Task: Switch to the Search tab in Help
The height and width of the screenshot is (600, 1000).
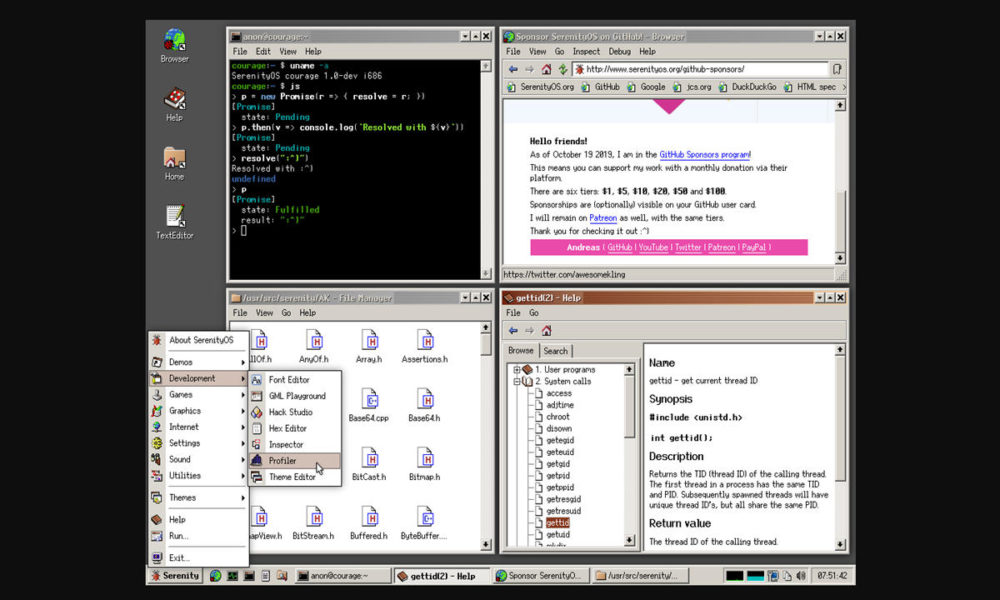Action: (556, 351)
